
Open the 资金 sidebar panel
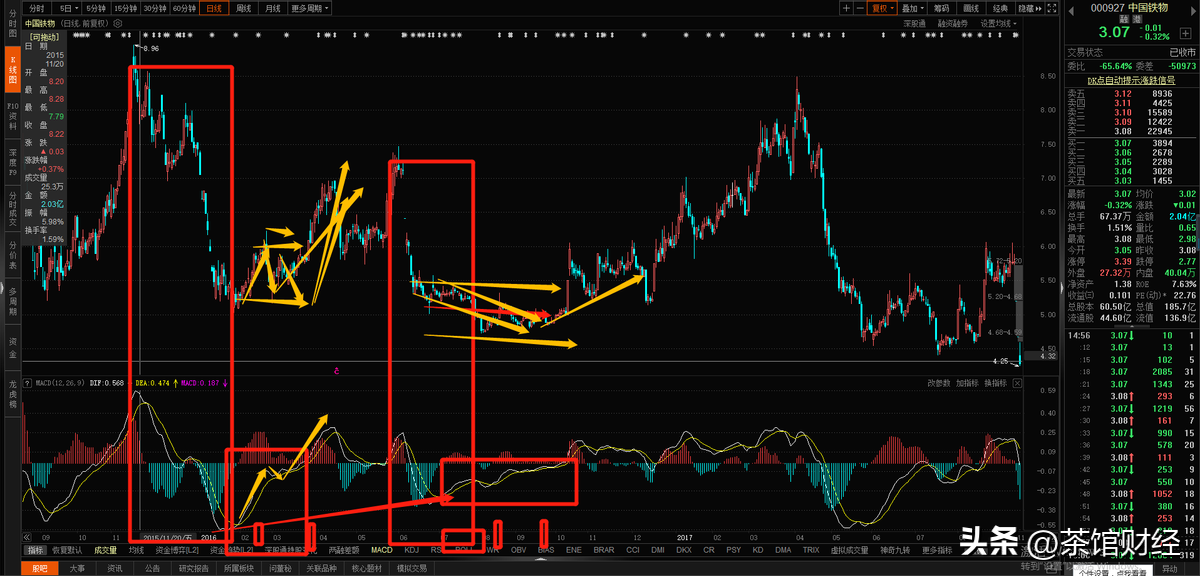pos(11,345)
